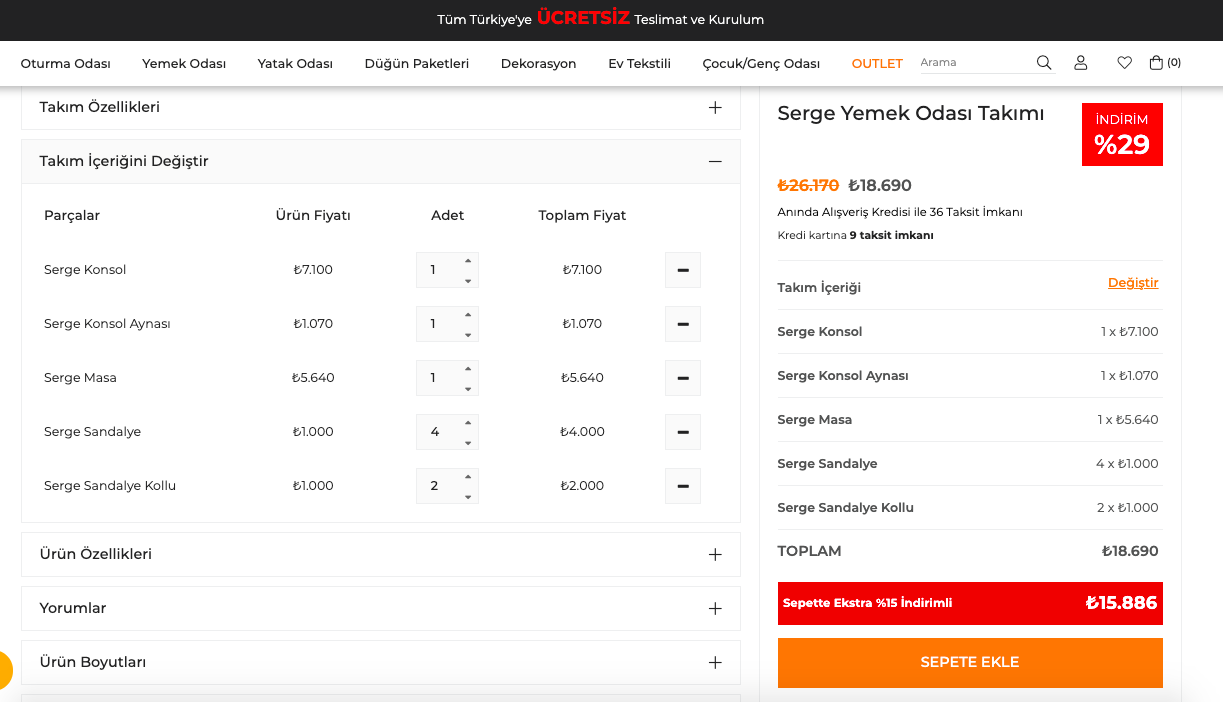Increase Serge Sandalye quantity up arrow
This screenshot has width=1223, height=702.
point(467,422)
